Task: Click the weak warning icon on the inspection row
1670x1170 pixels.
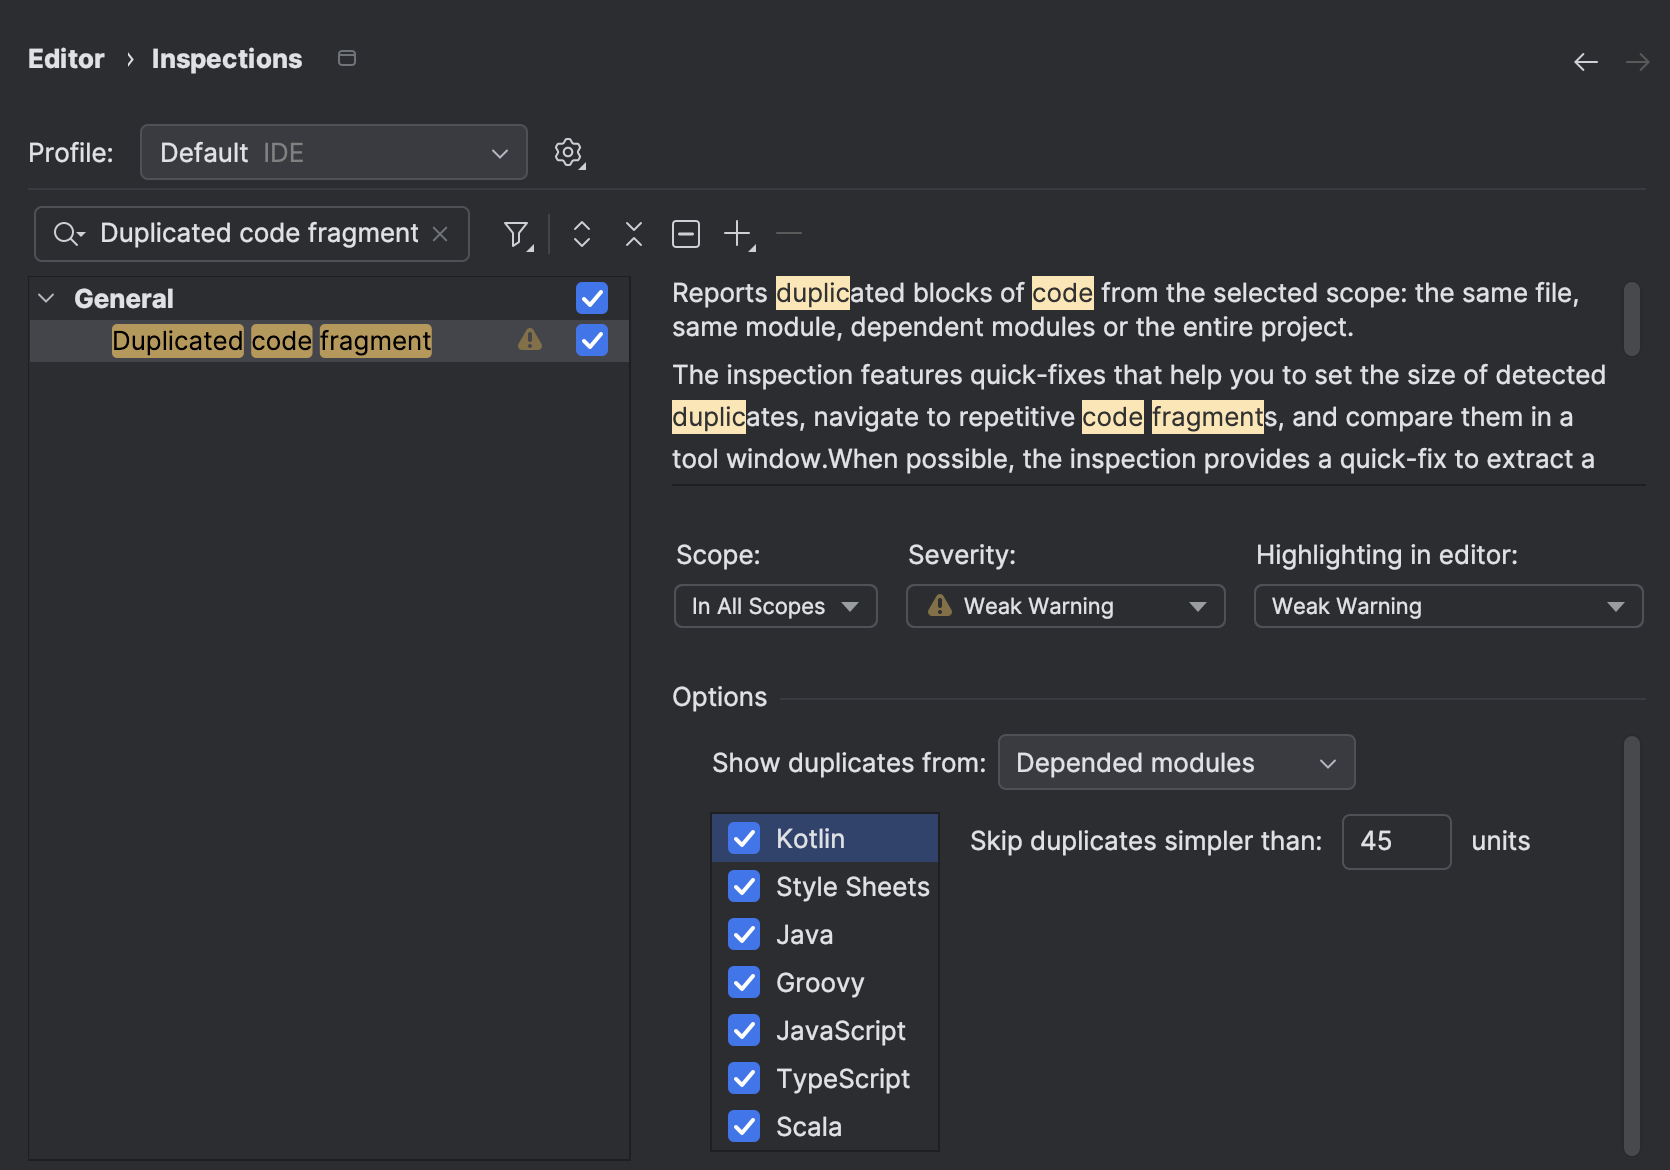Action: [x=530, y=340]
